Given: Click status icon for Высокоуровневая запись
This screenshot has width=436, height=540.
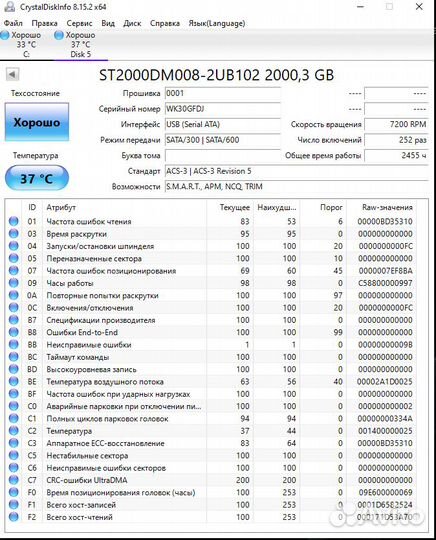Looking at the screenshot, I should 14,369.
